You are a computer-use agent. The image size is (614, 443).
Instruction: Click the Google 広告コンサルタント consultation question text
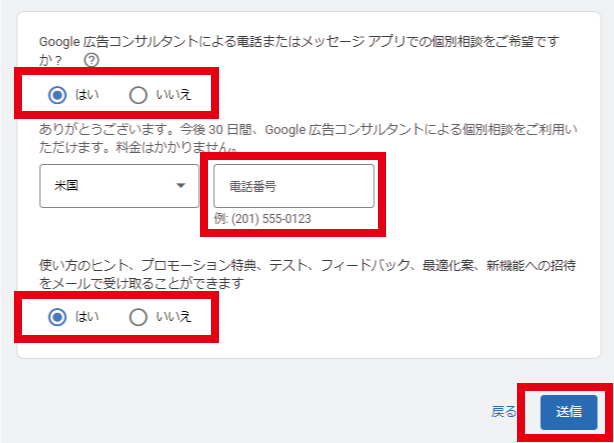(x=299, y=51)
